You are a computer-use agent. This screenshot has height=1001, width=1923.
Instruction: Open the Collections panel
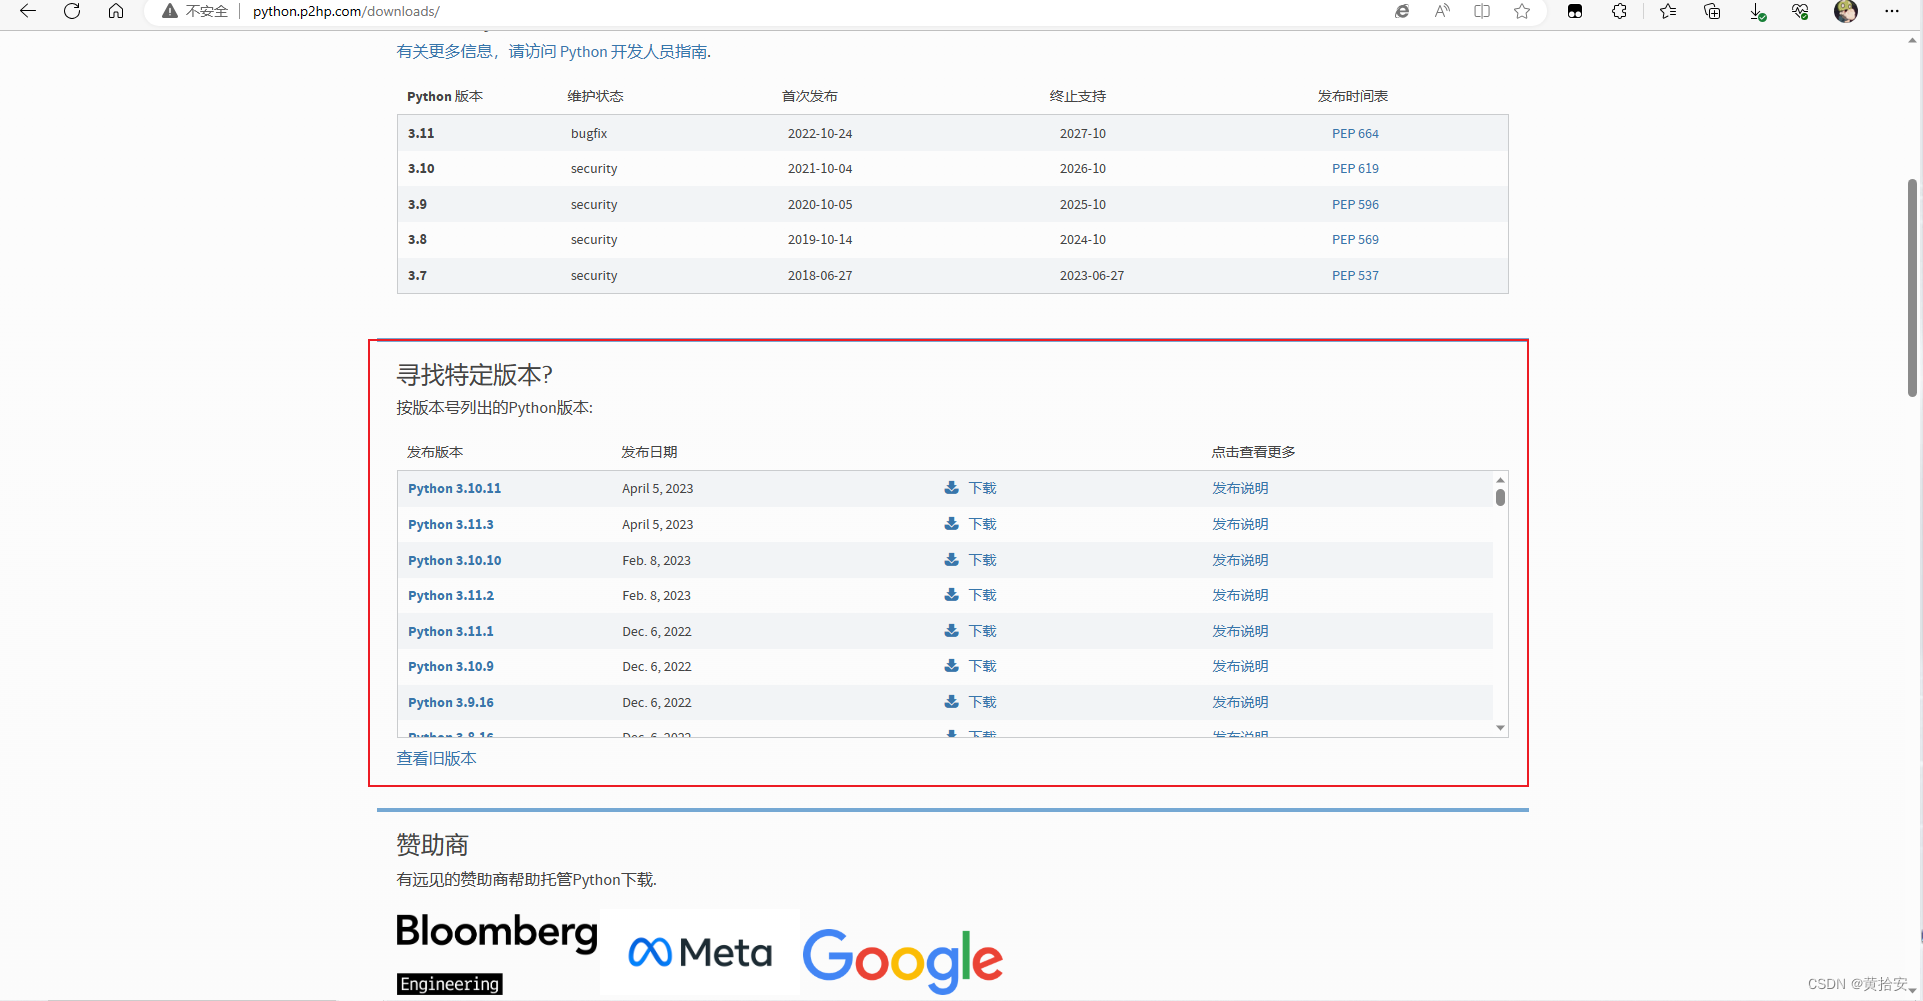(x=1712, y=11)
